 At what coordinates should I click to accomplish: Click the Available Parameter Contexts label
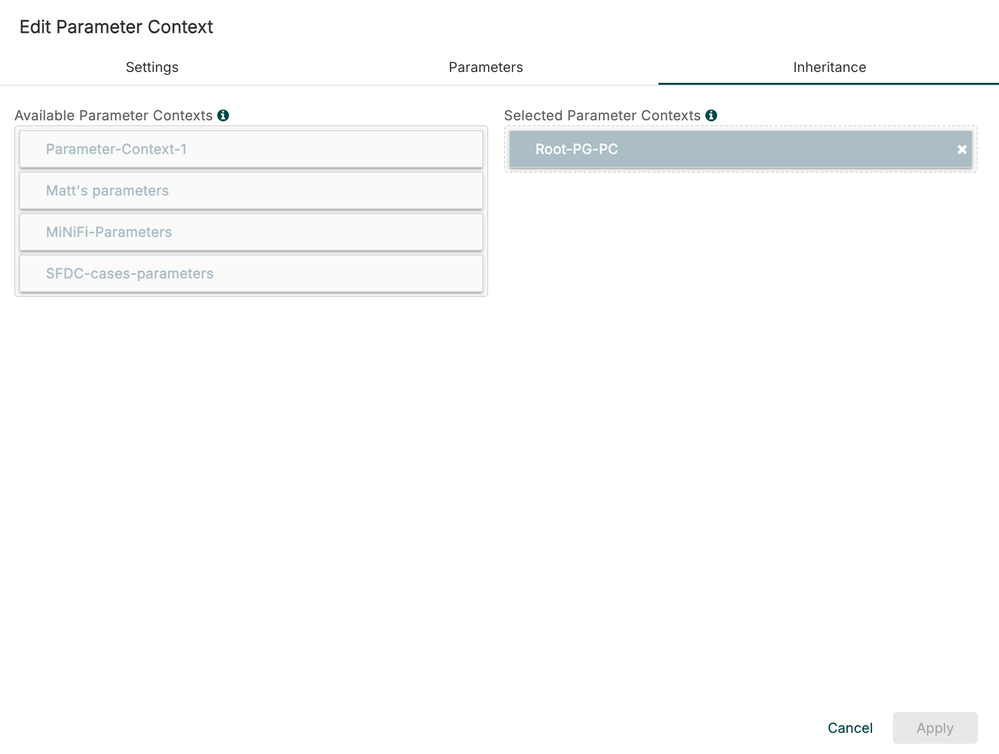[x=113, y=116]
